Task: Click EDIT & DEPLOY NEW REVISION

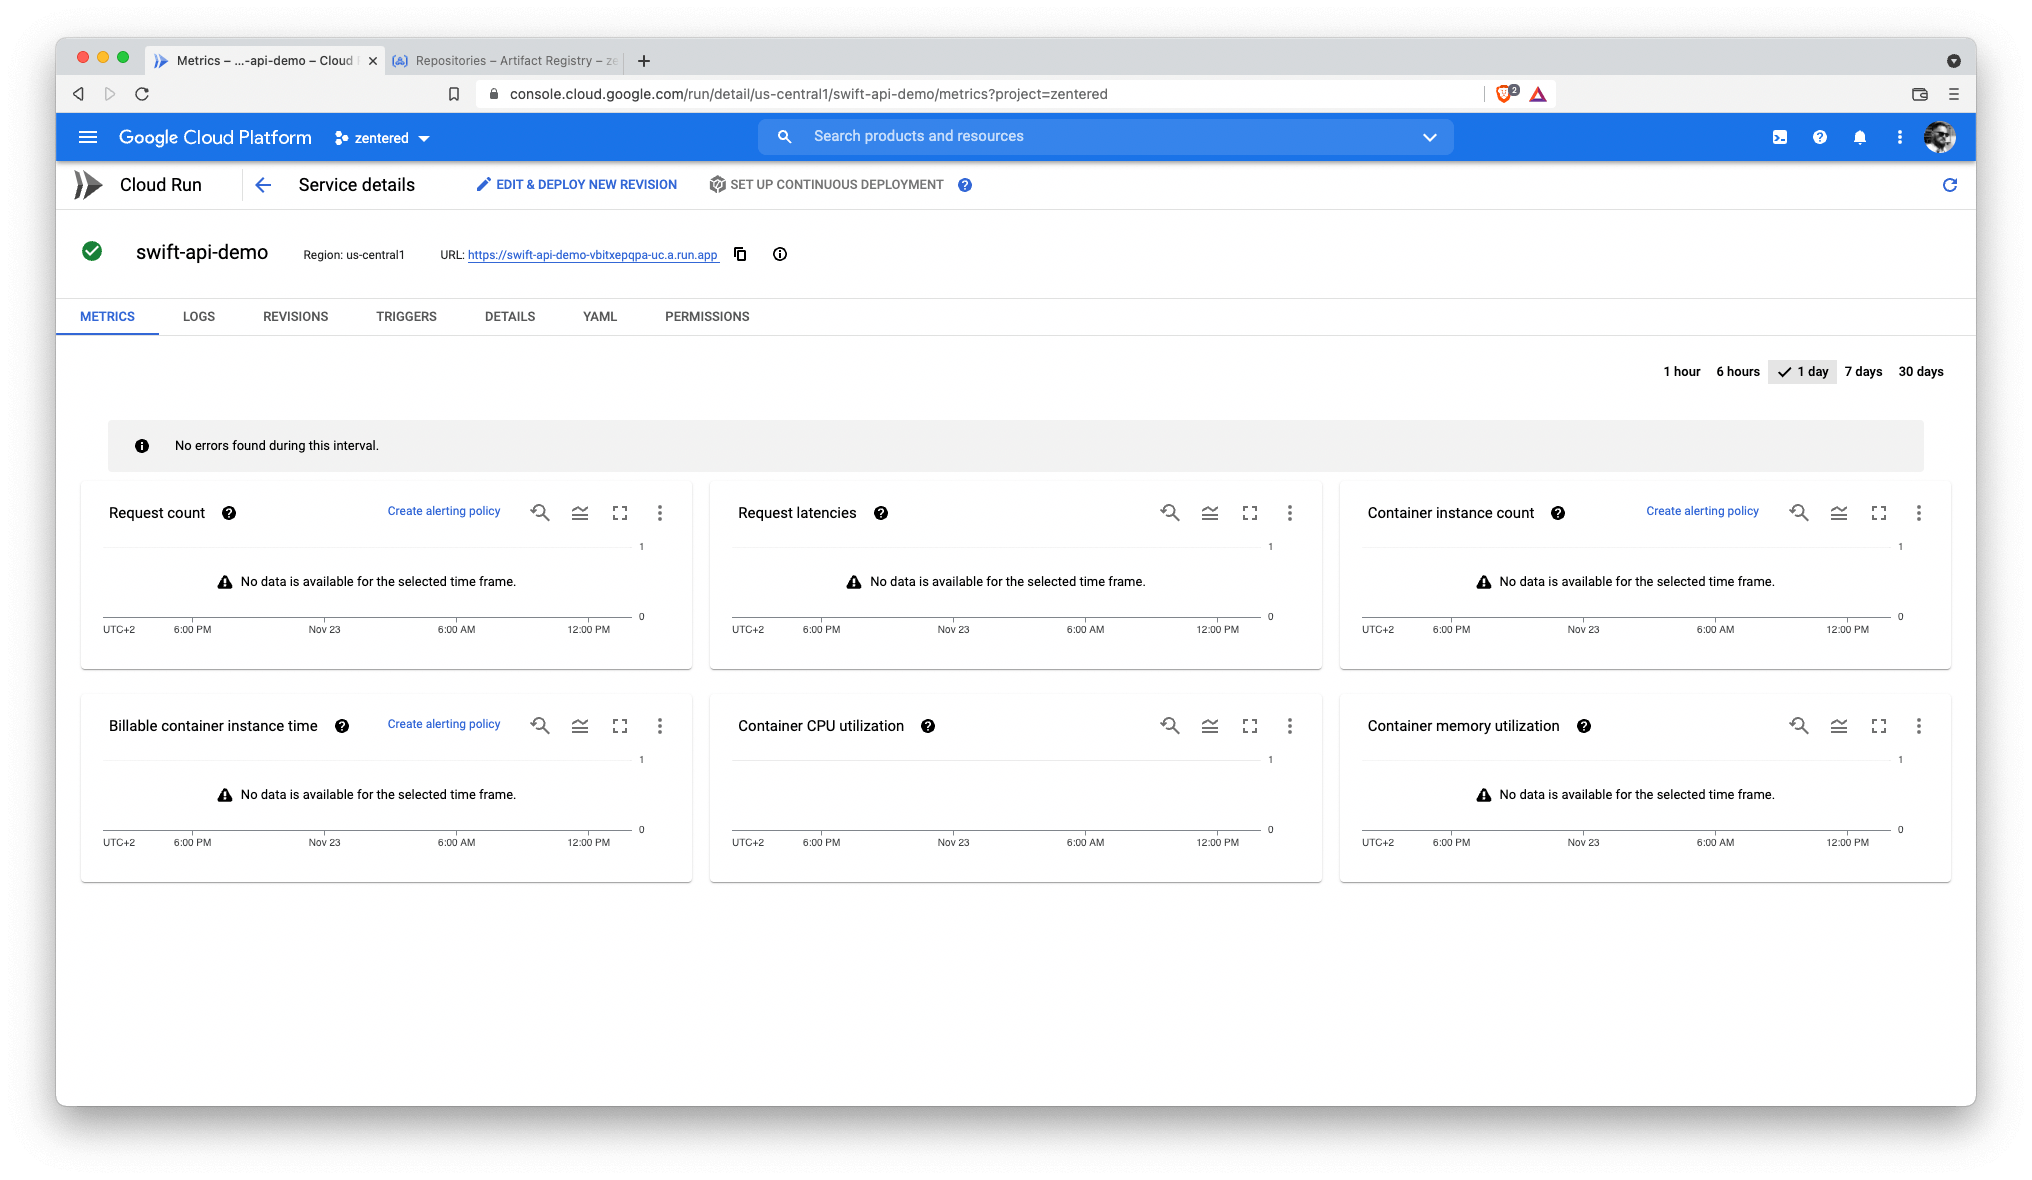Action: 577,185
